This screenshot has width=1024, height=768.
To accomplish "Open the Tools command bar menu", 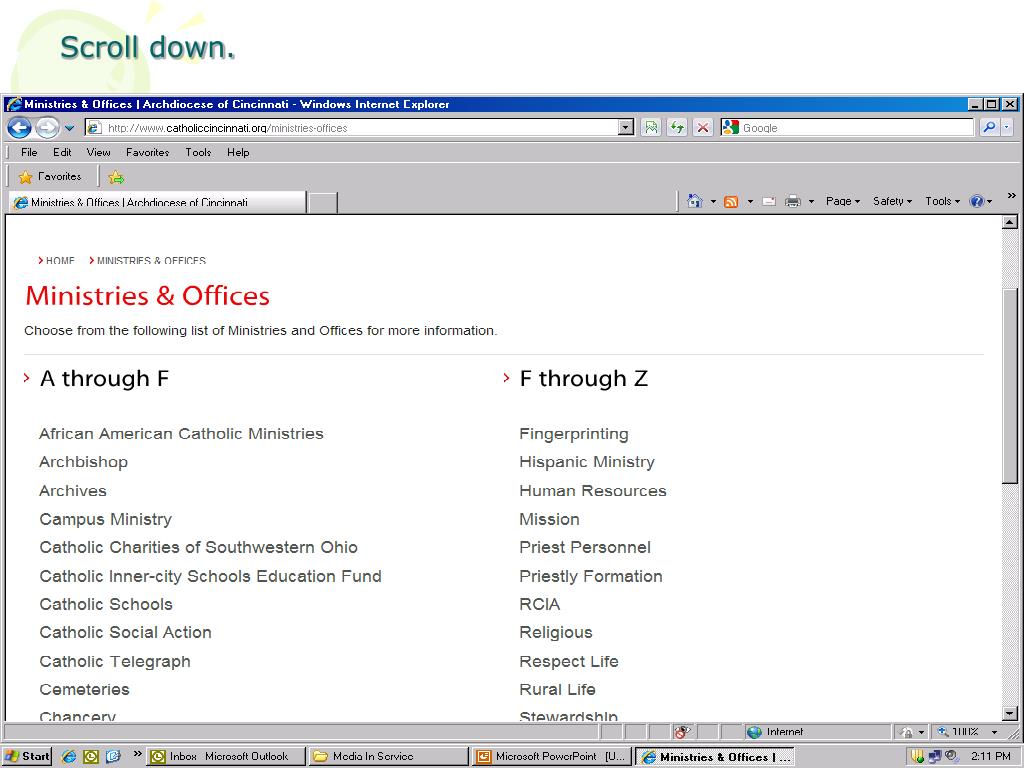I will pos(942,201).
